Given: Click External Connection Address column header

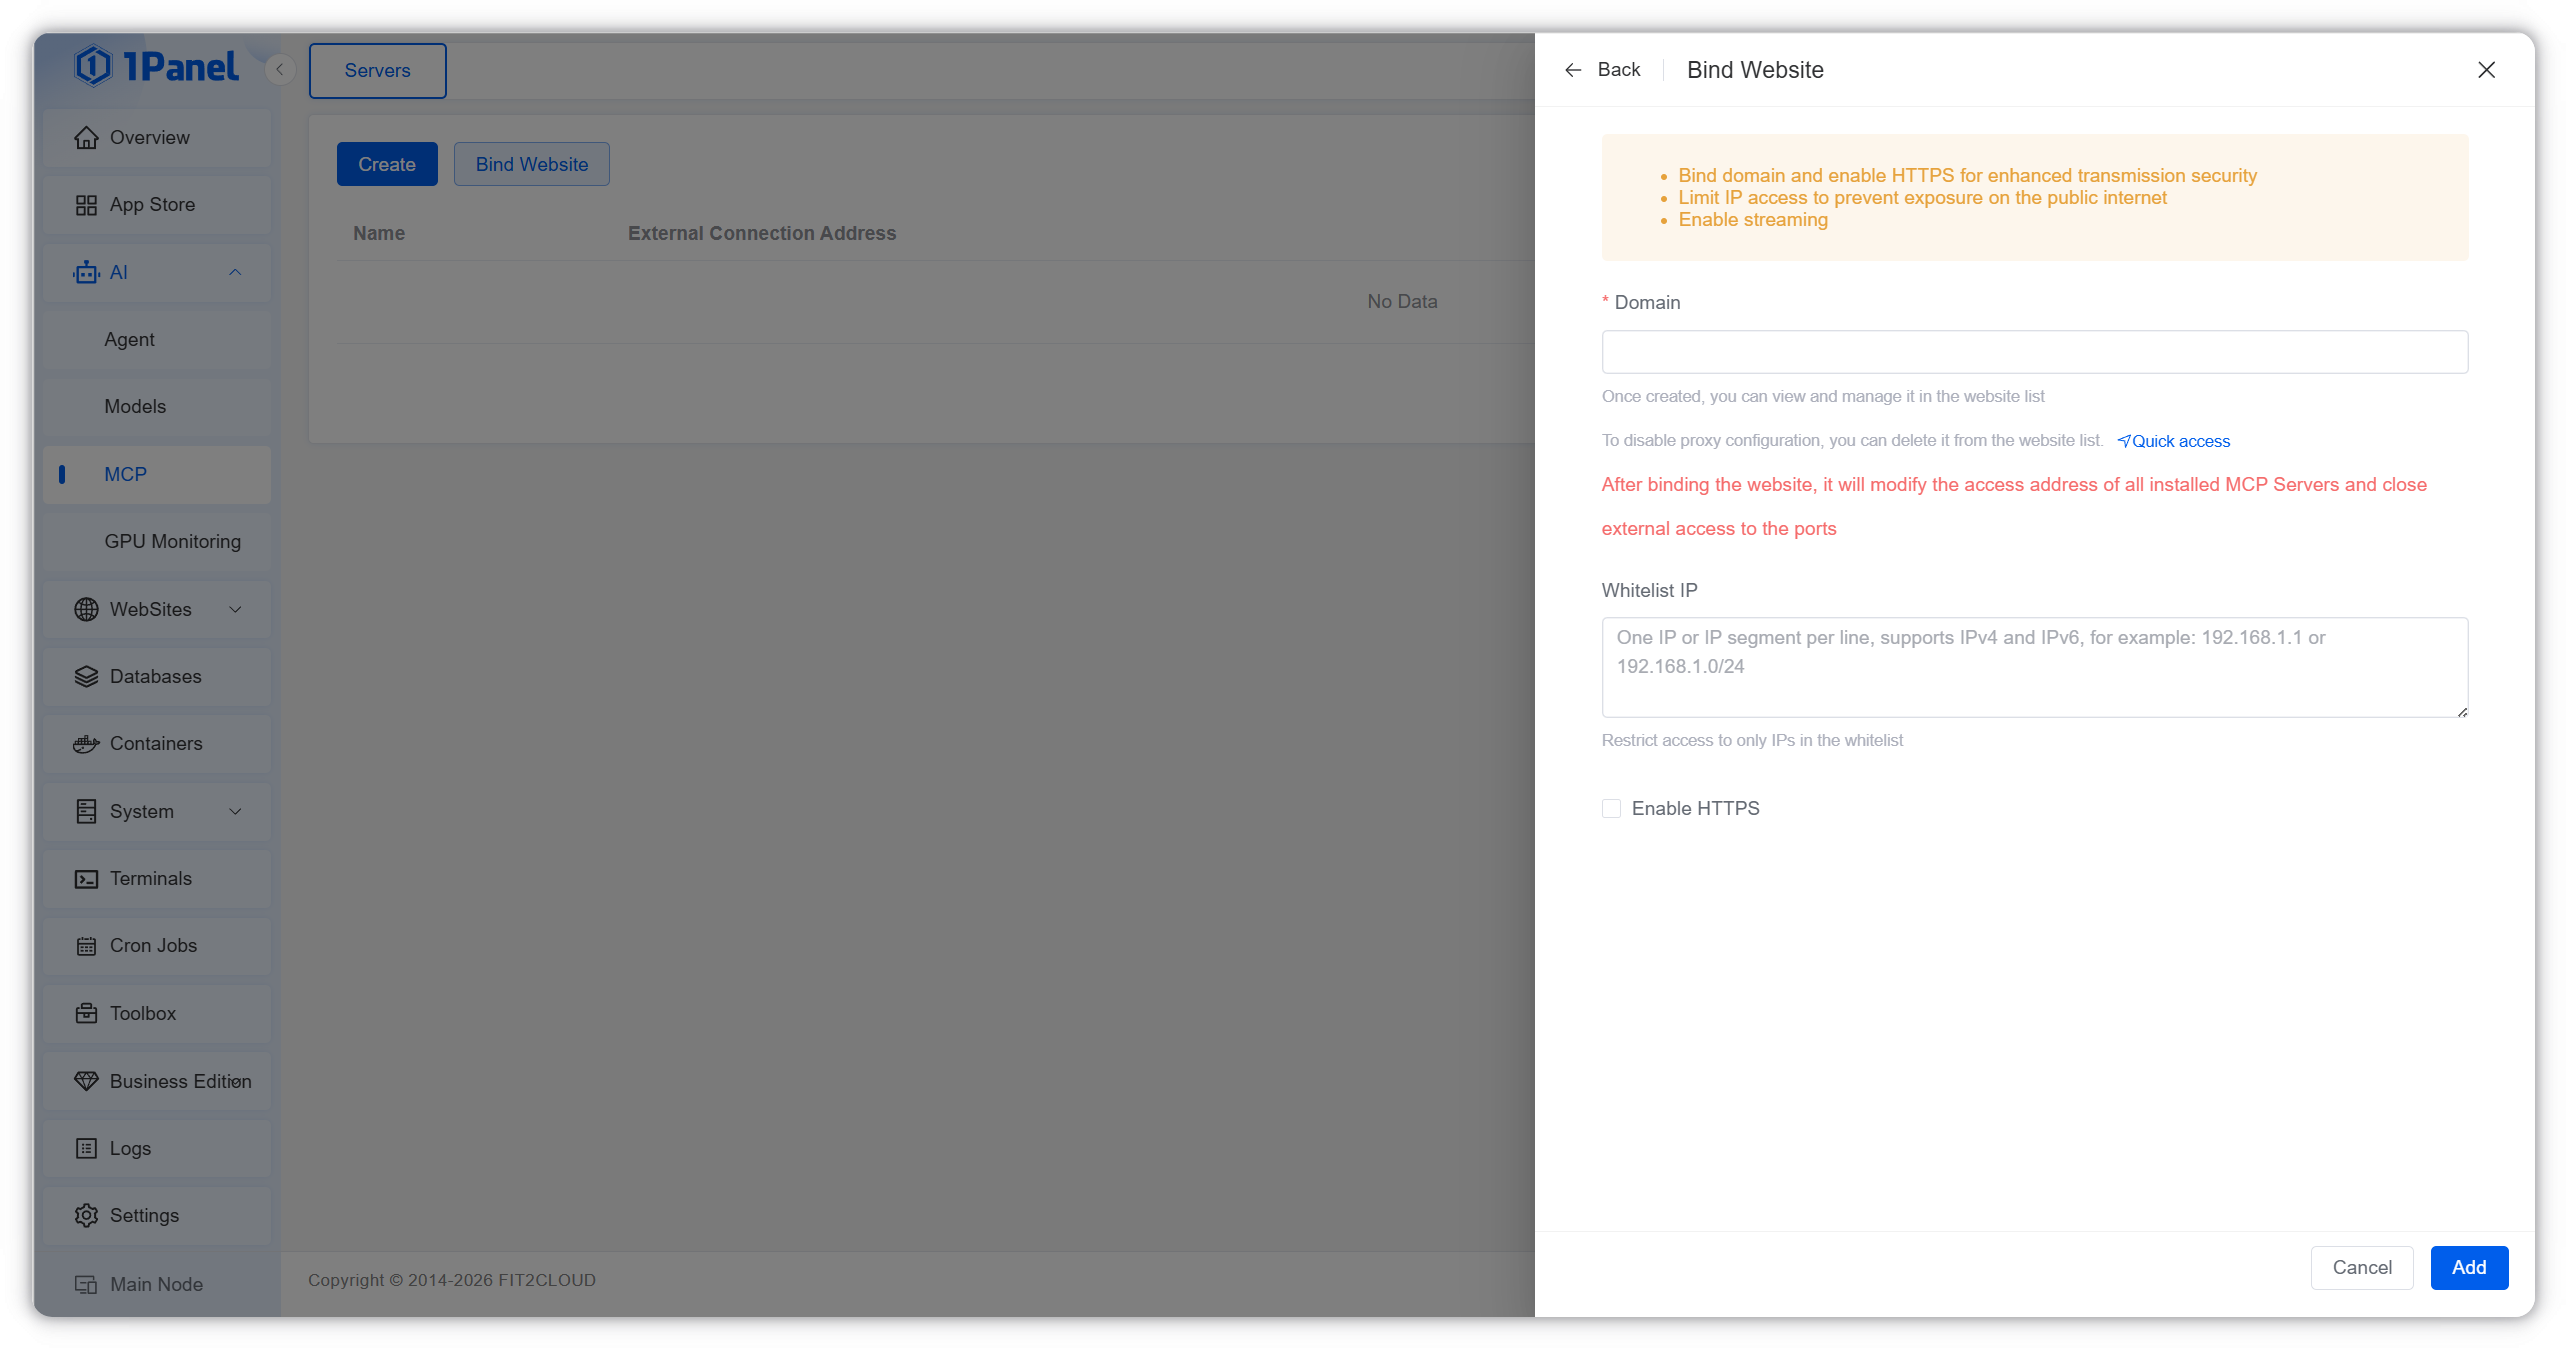Looking at the screenshot, I should tap(762, 233).
